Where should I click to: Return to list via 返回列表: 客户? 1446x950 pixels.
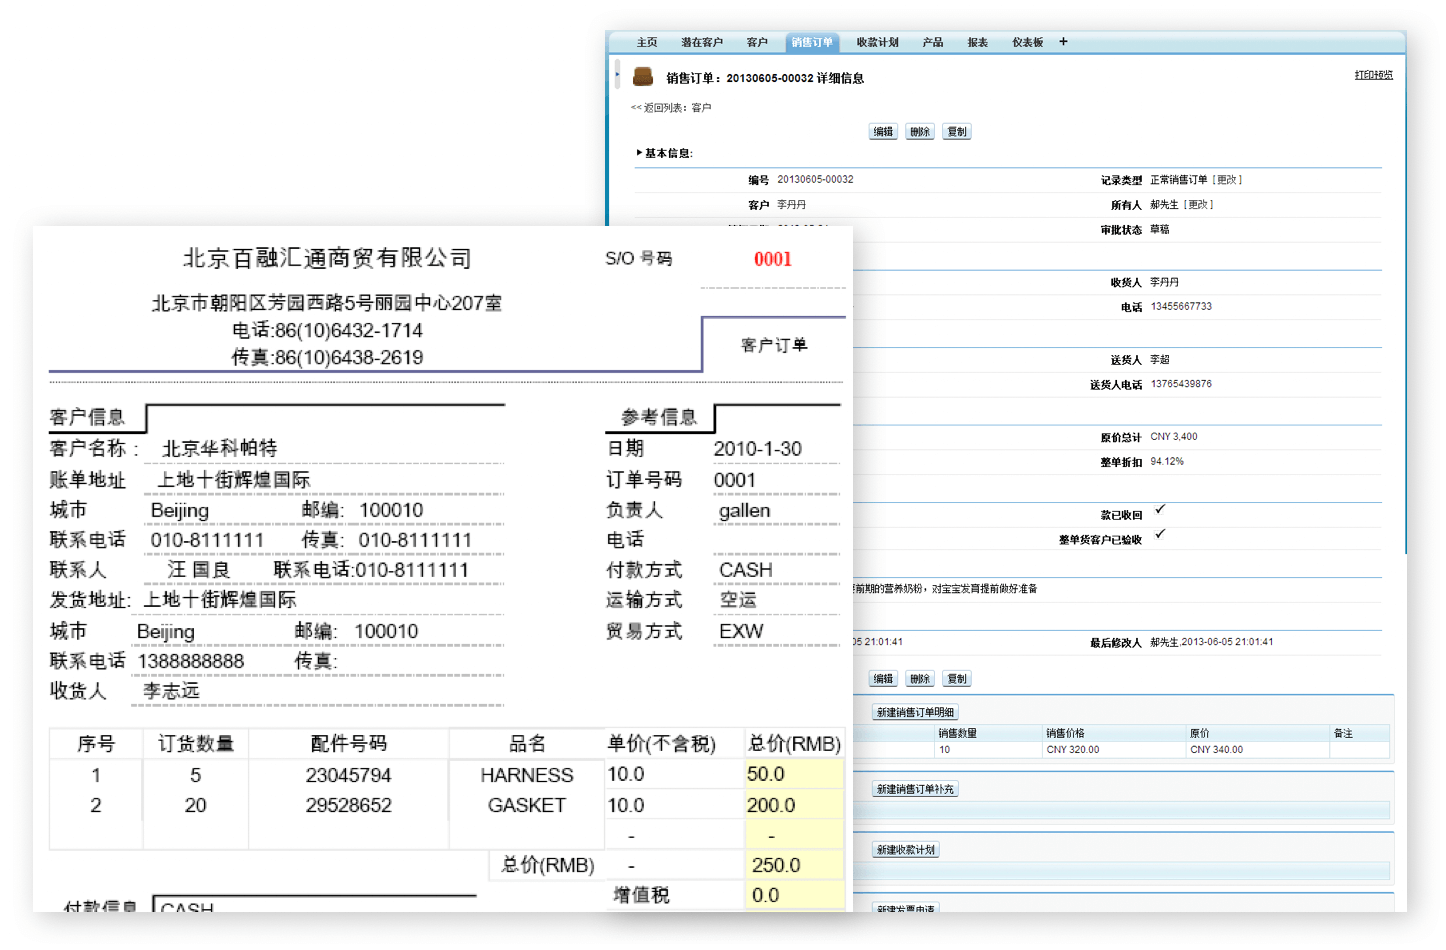671,107
